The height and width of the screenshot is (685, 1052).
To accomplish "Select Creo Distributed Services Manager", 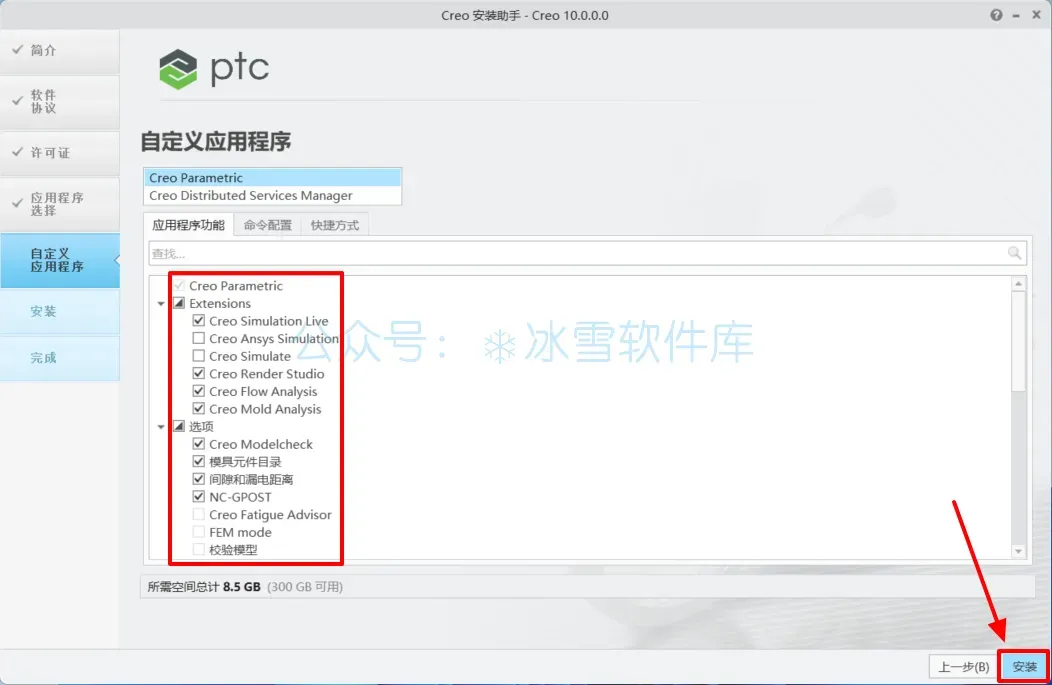I will 272,195.
